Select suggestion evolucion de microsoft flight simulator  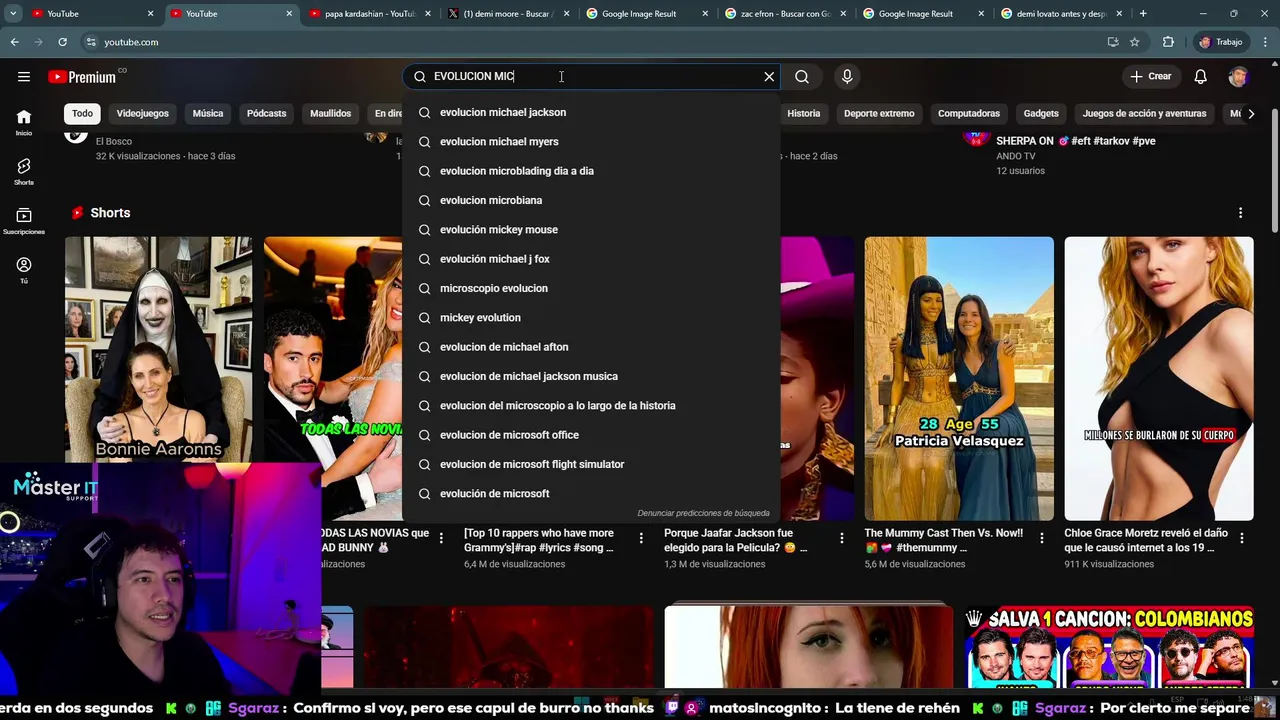point(591,464)
